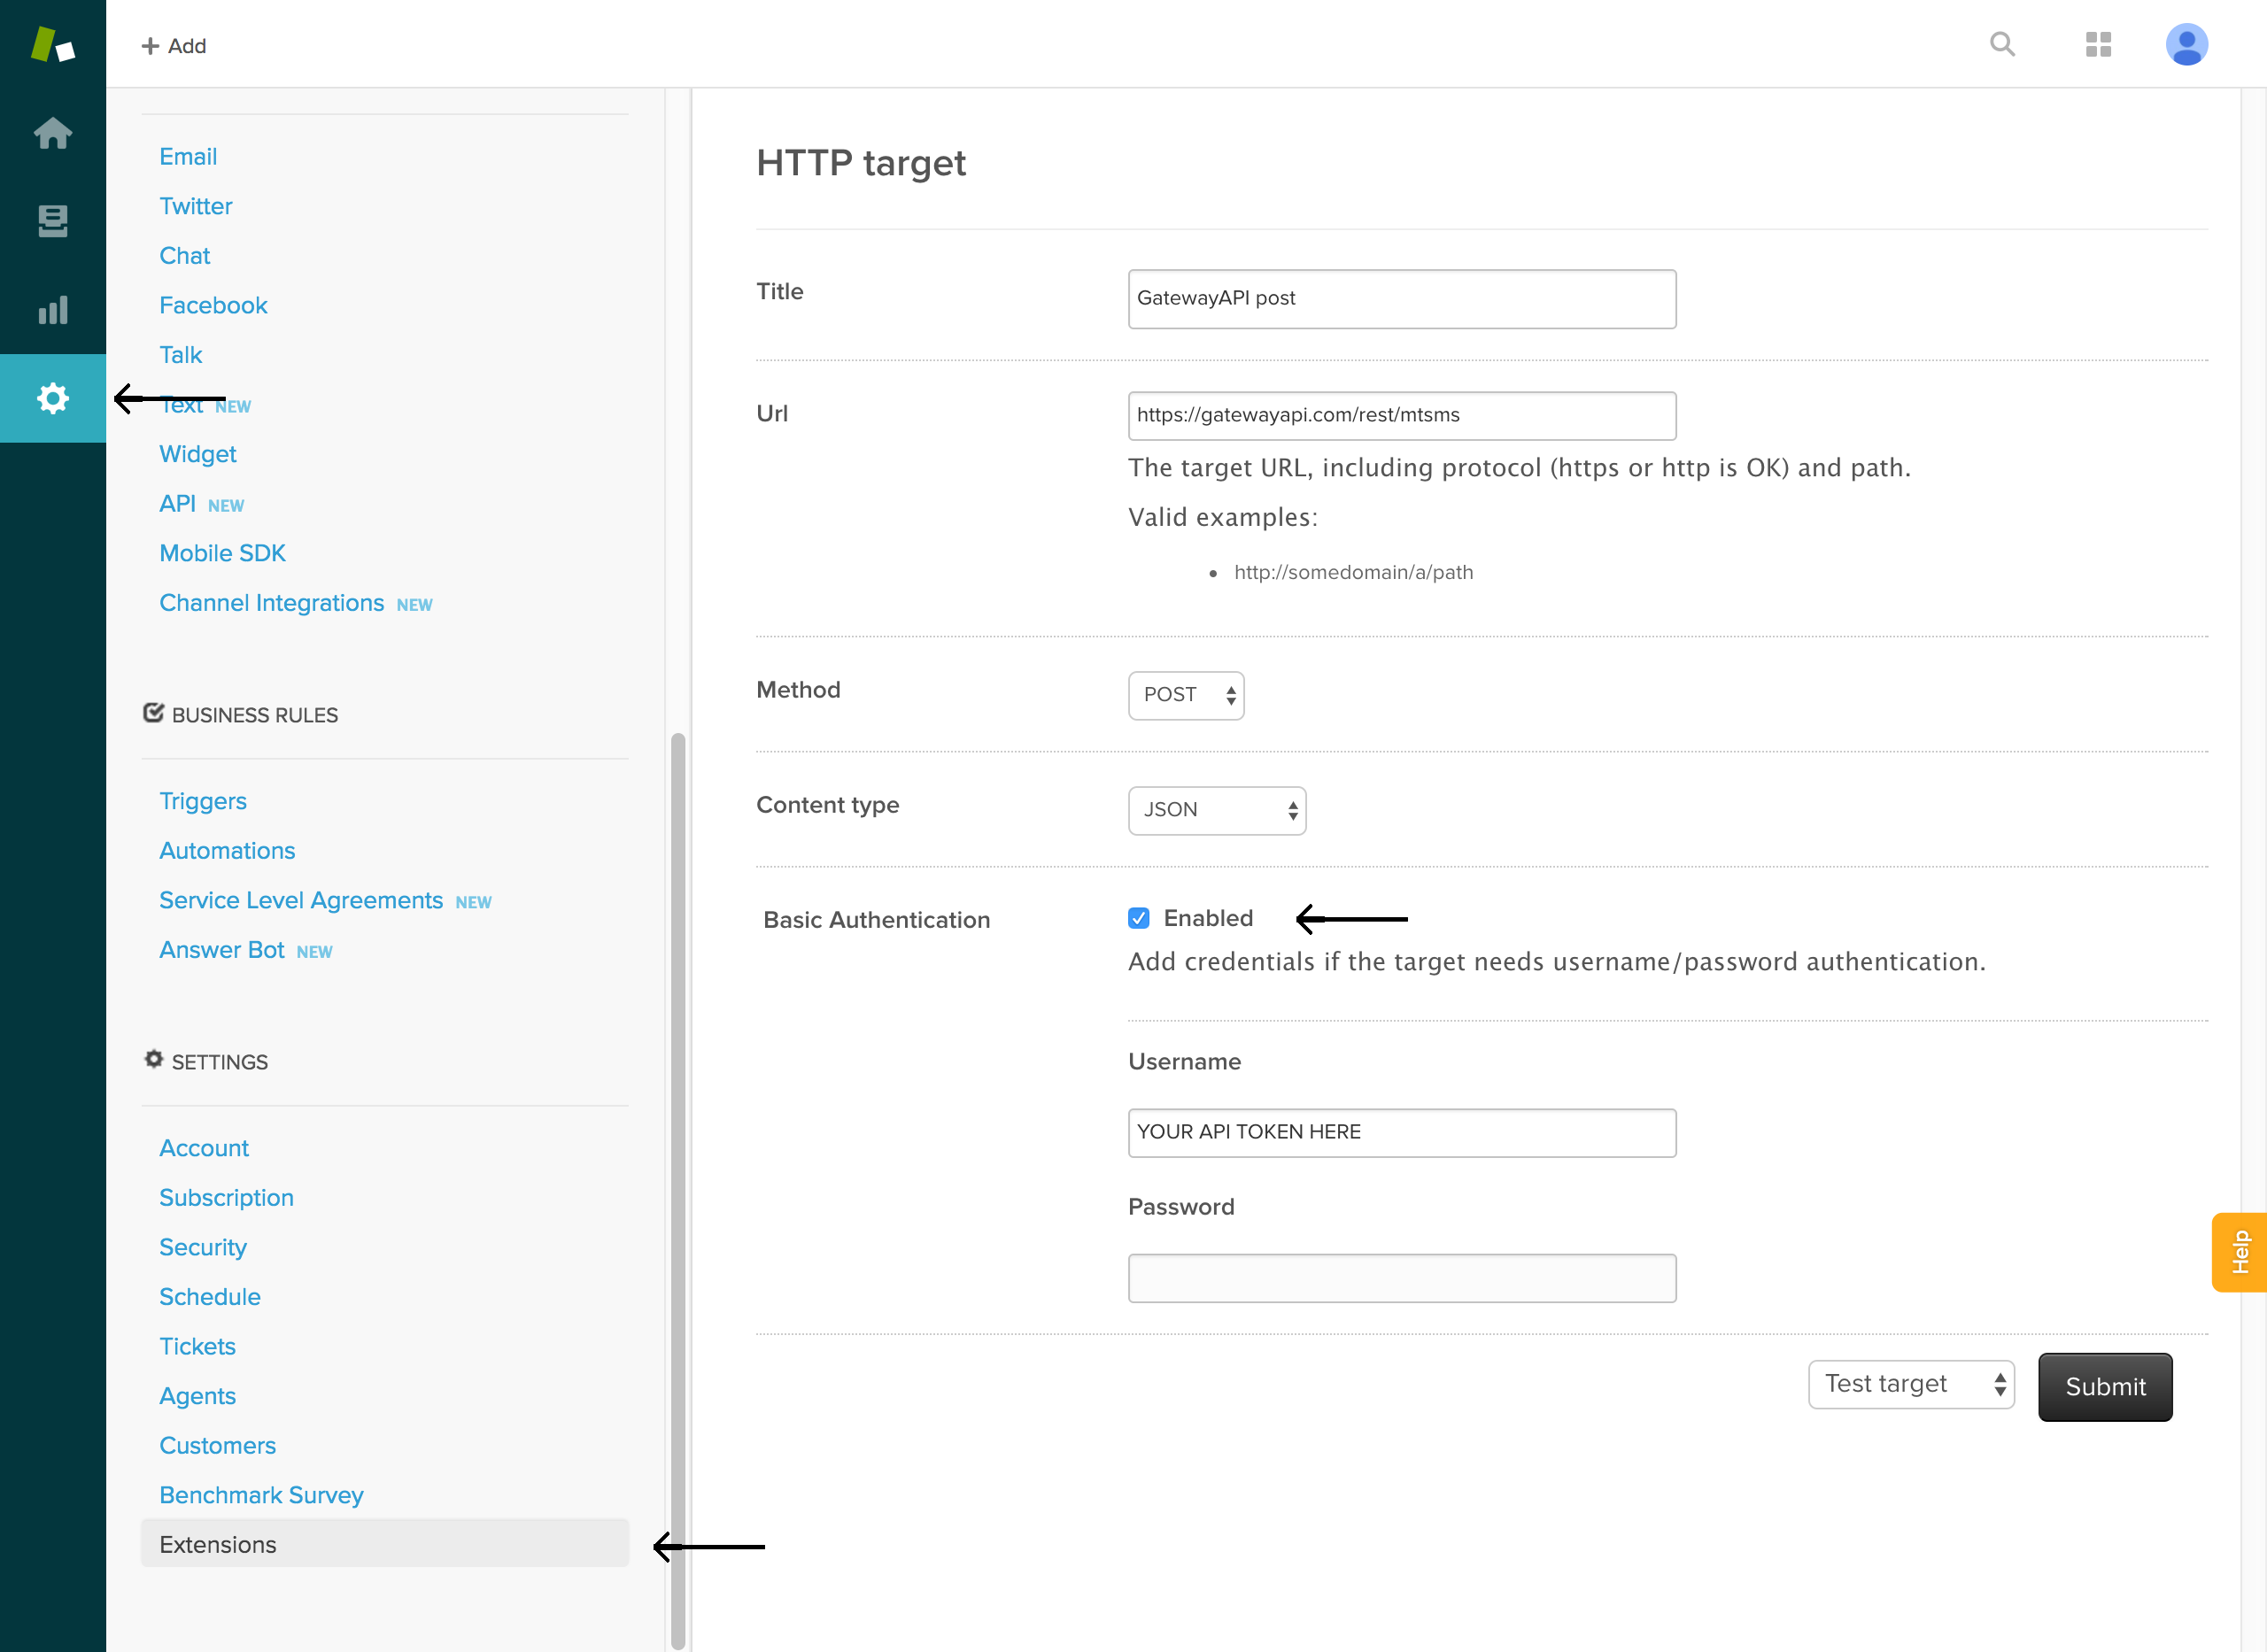Click the Search icon in top bar

pyautogui.click(x=2005, y=46)
